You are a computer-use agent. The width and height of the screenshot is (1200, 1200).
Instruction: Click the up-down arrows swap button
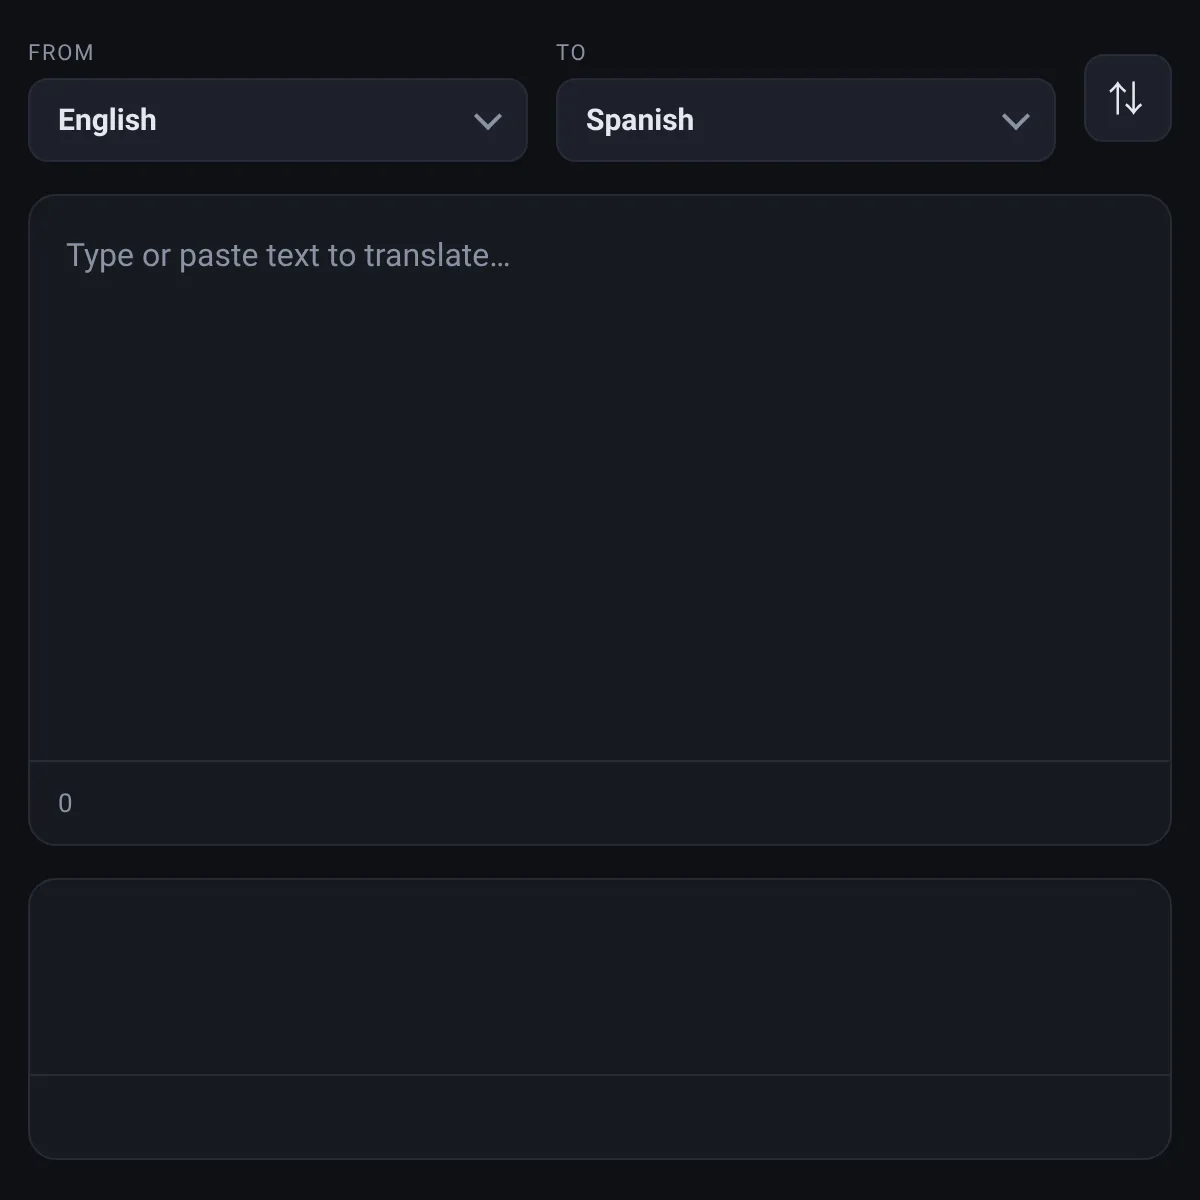pos(1127,98)
